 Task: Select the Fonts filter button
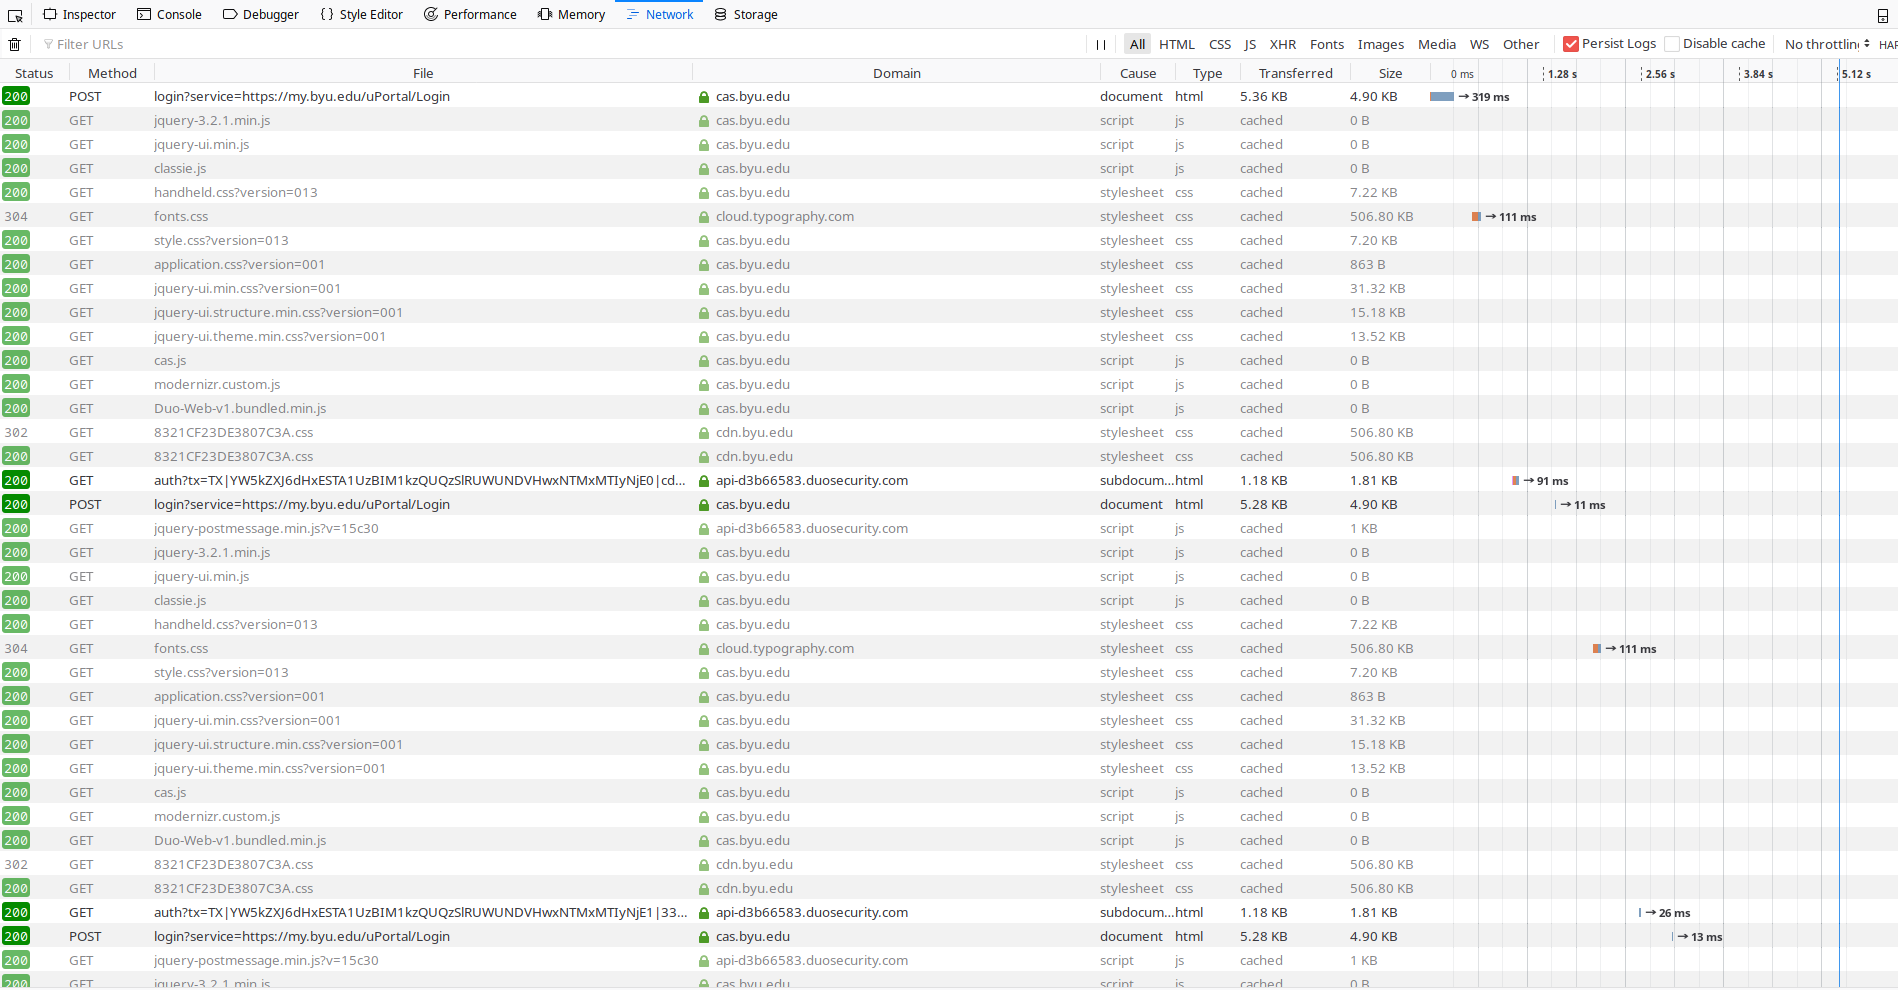pos(1327,44)
